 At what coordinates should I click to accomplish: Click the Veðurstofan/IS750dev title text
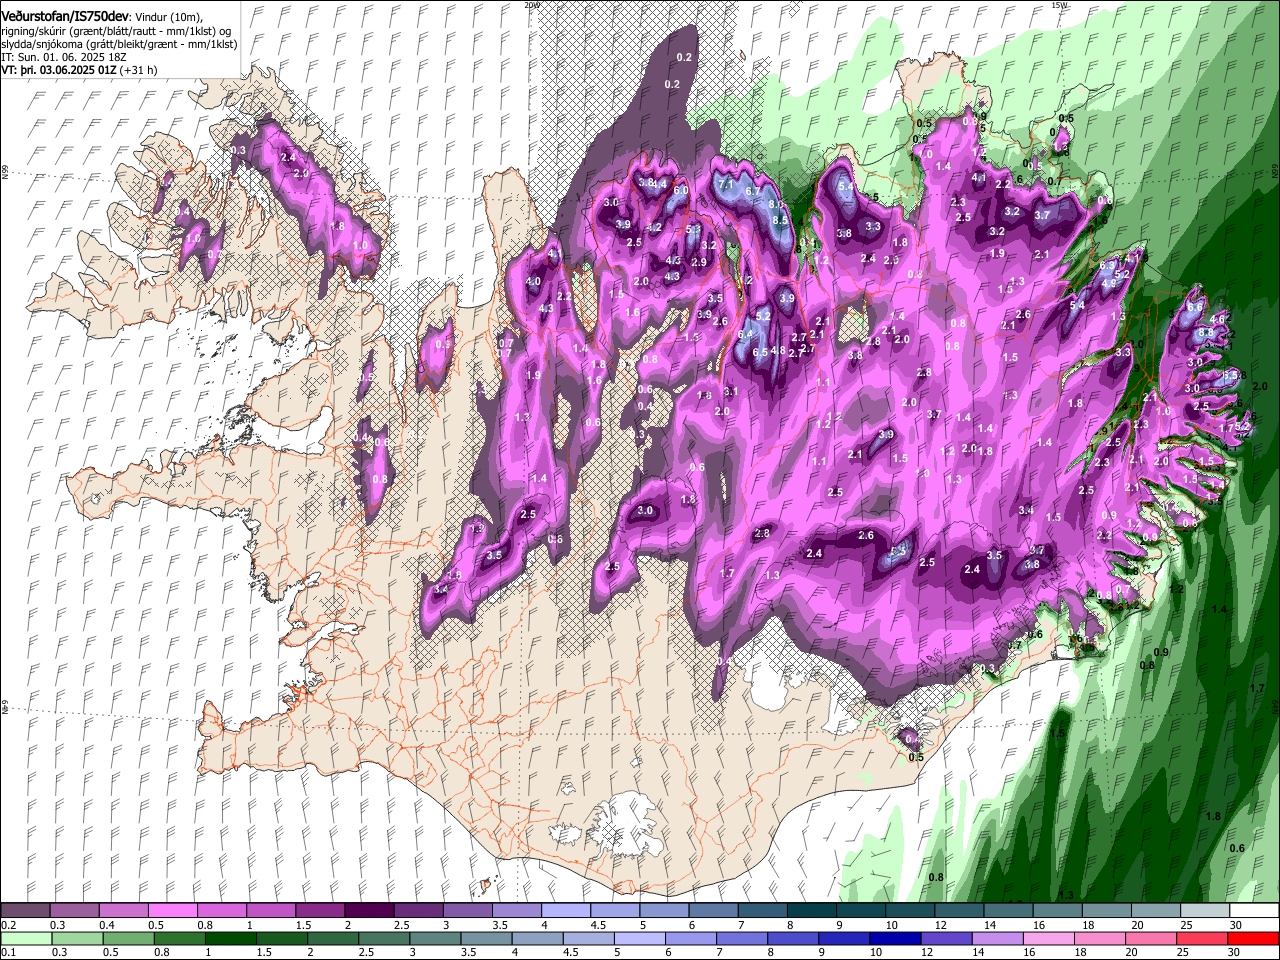pyautogui.click(x=65, y=16)
